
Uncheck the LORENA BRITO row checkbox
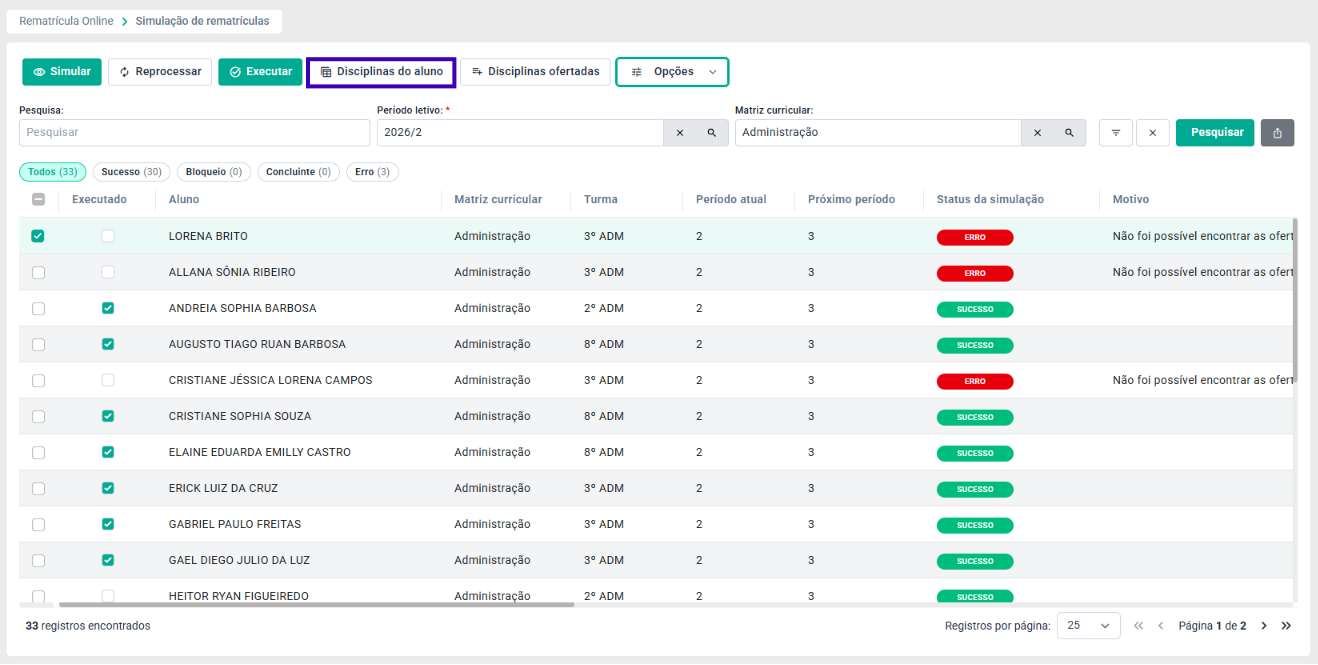[38, 236]
